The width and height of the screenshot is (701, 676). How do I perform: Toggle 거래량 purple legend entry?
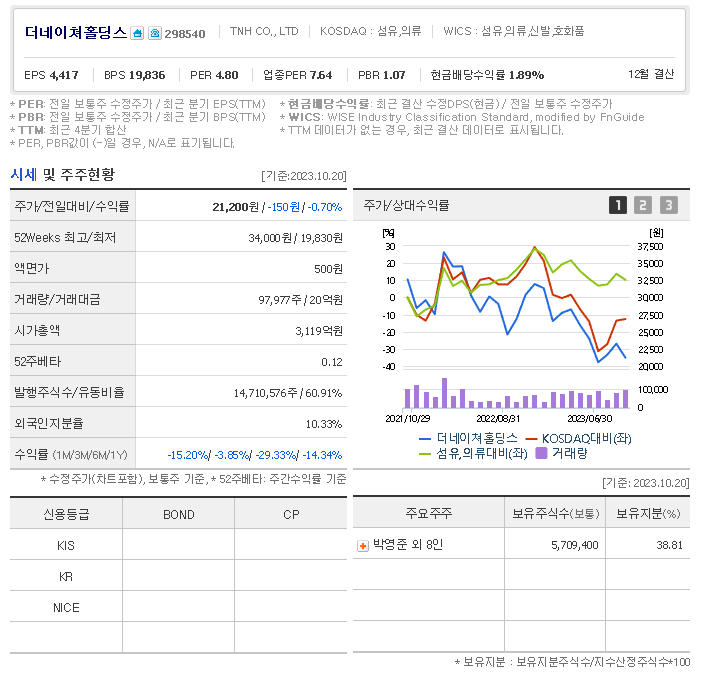pos(561,453)
